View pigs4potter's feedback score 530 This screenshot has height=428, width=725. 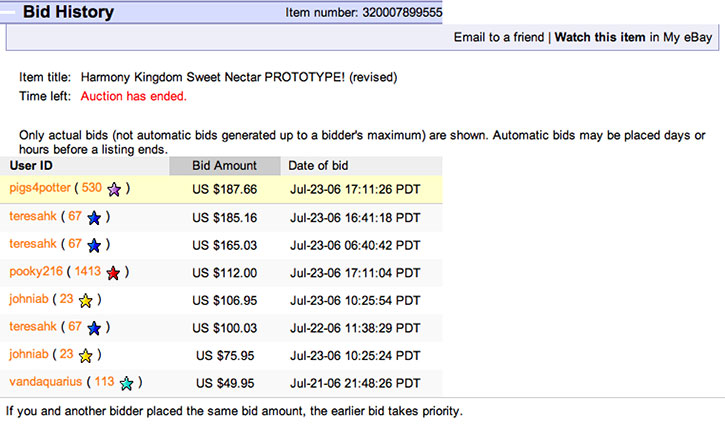tap(92, 188)
